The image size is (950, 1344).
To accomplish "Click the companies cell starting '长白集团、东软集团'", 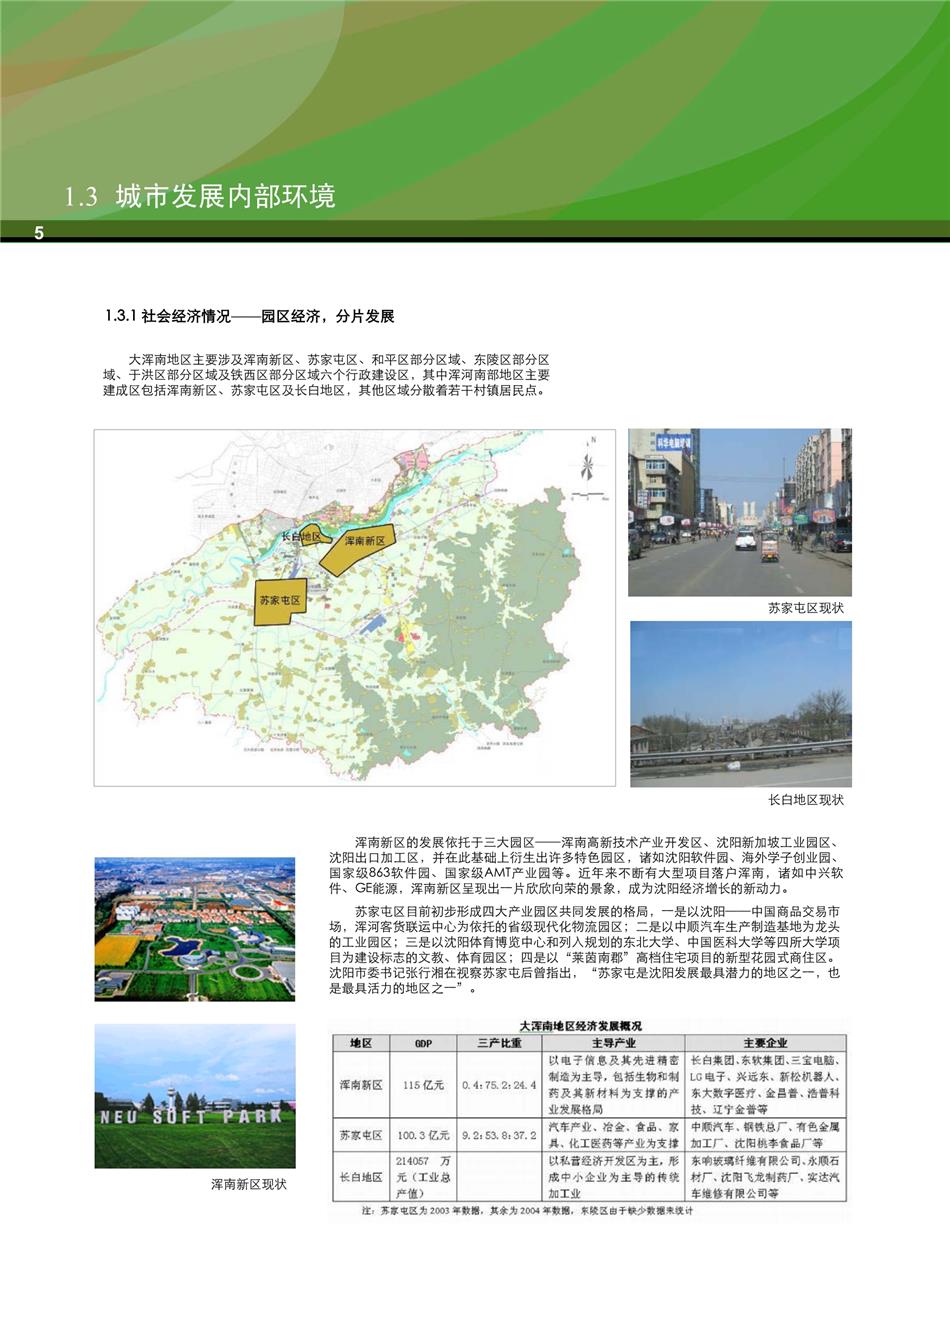I will pos(765,1084).
